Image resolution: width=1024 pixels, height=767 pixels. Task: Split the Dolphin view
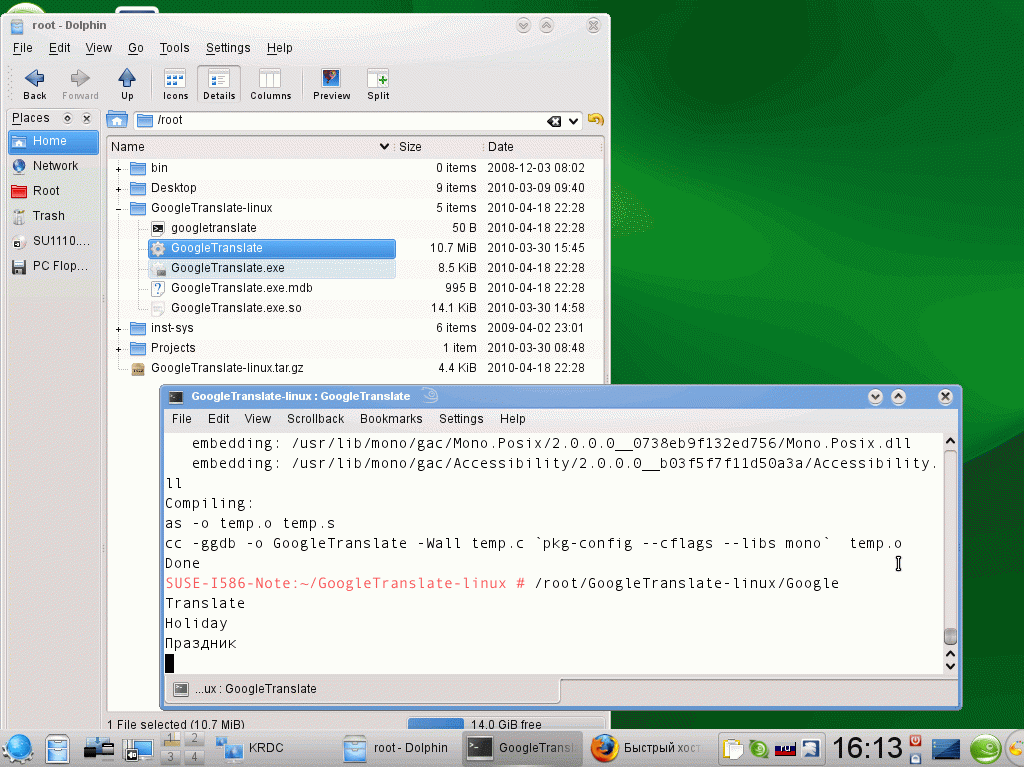(378, 85)
